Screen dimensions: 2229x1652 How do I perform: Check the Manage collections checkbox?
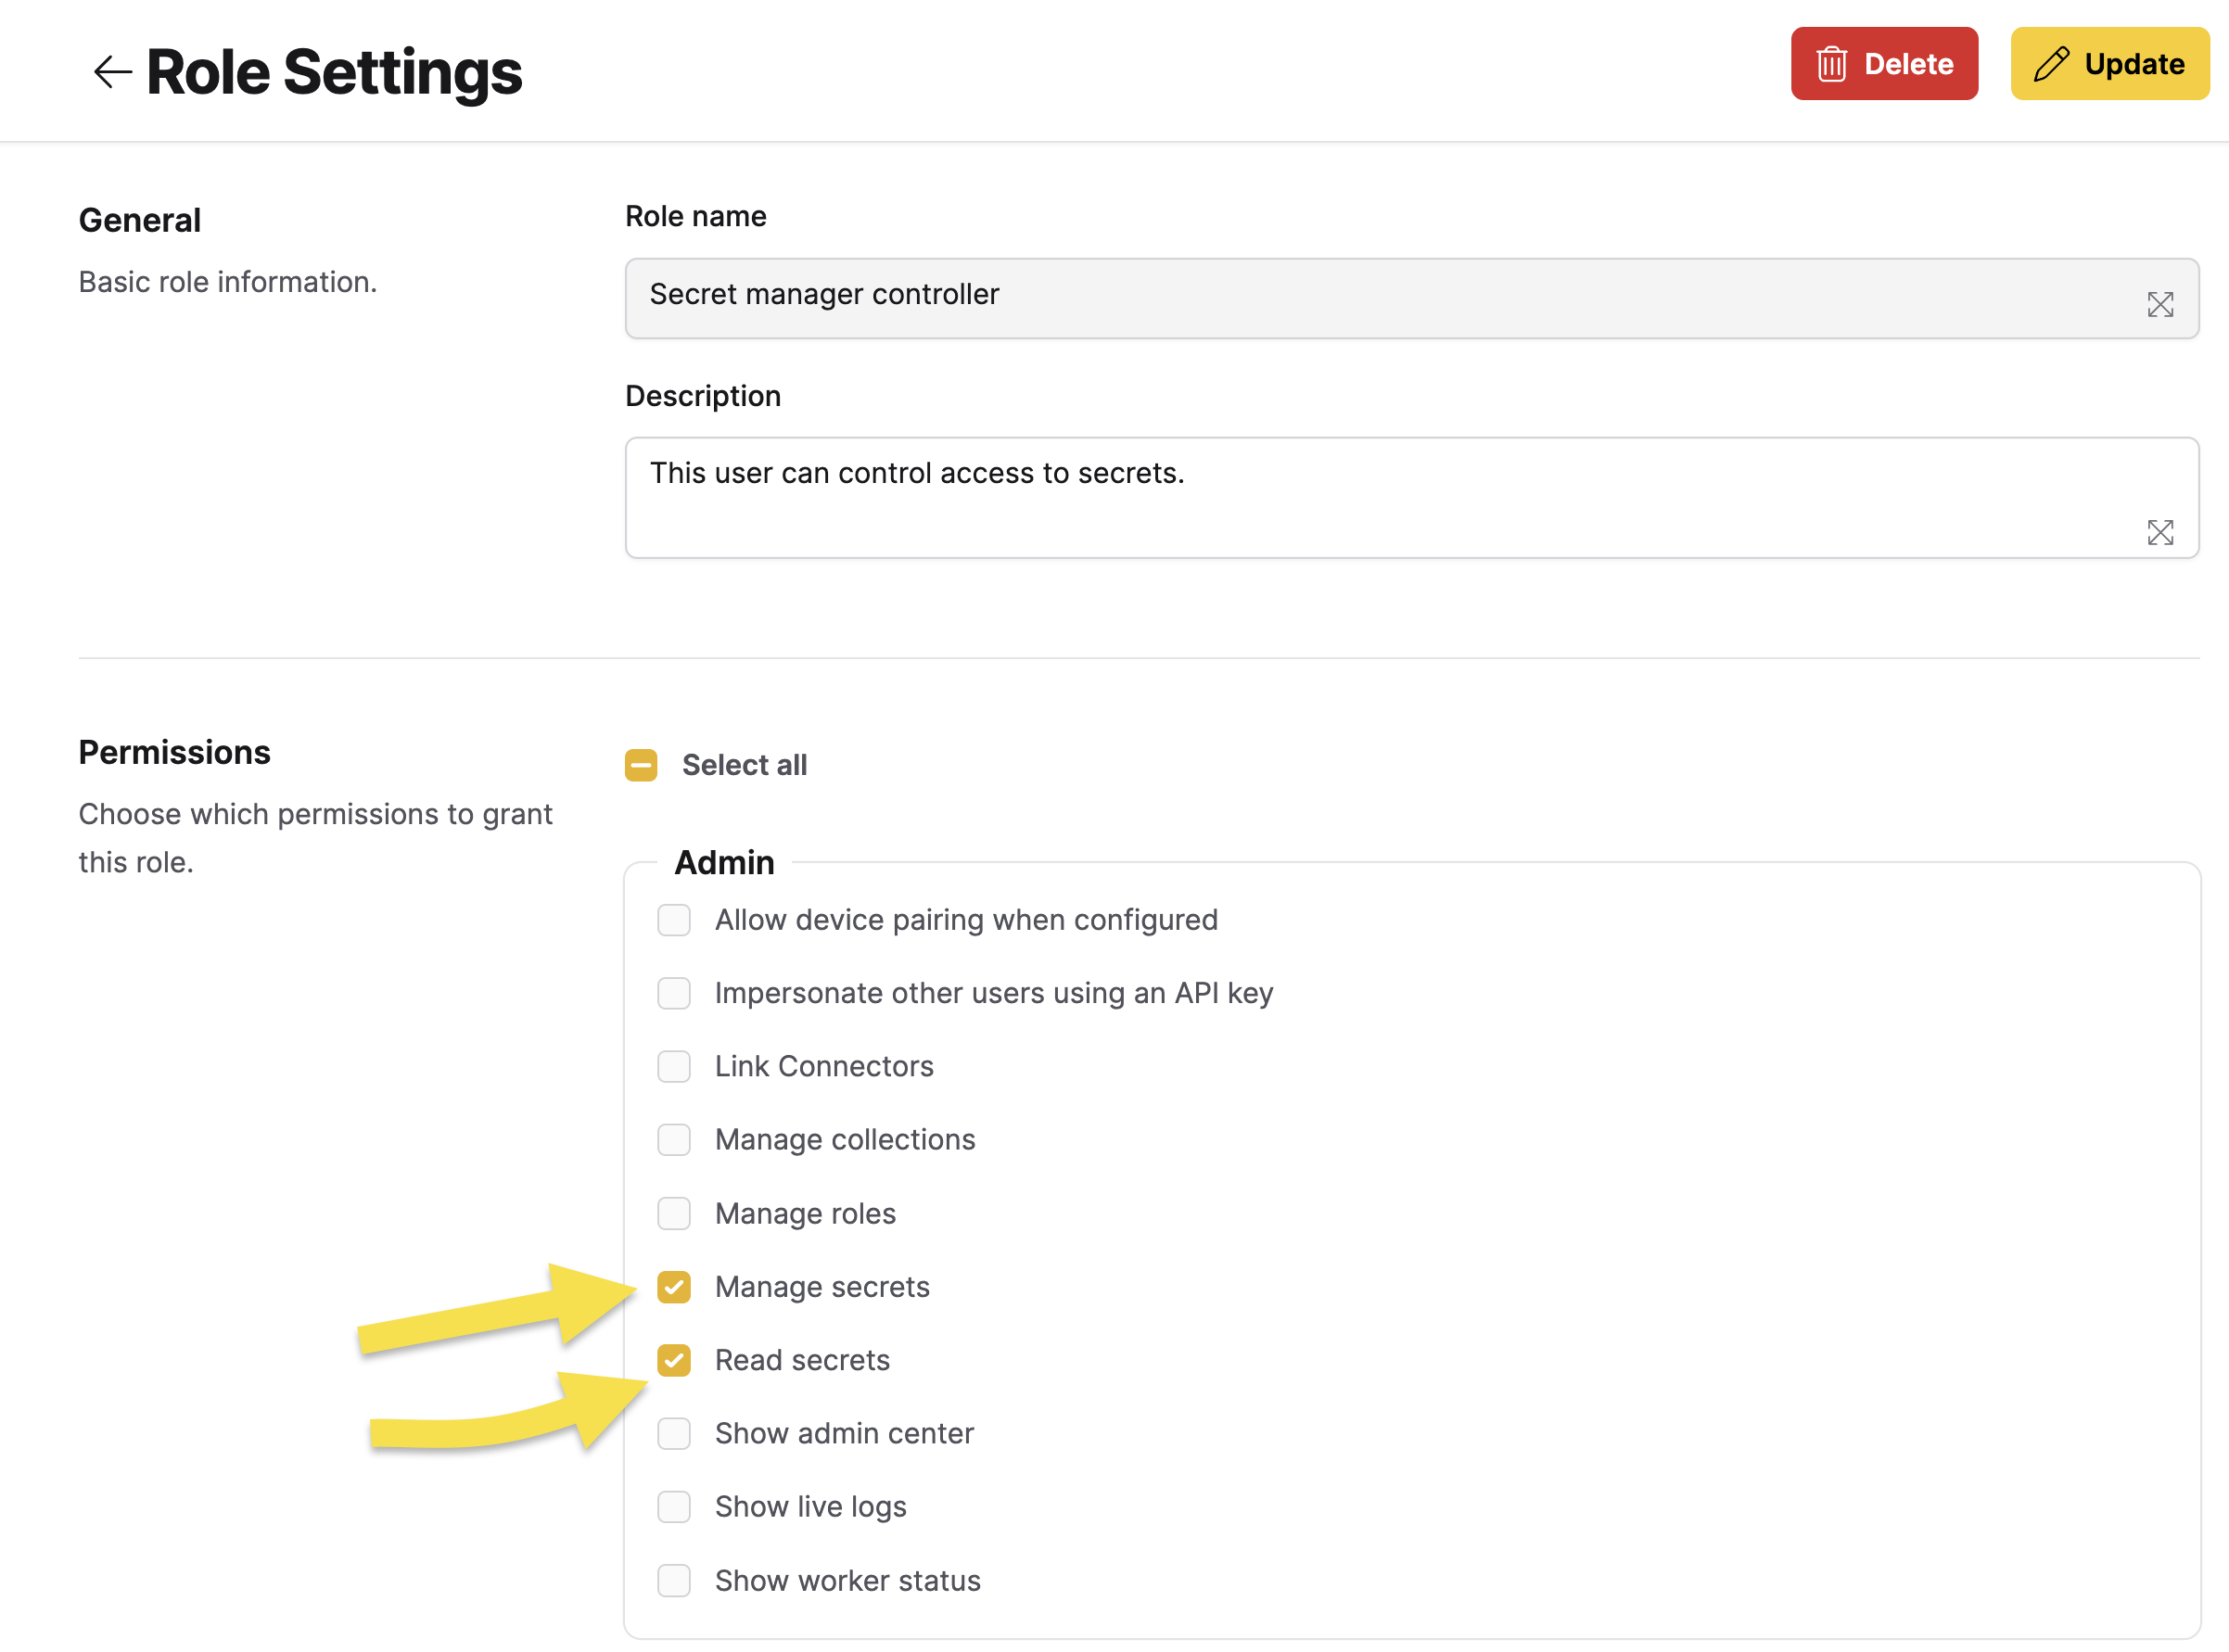tap(674, 1139)
